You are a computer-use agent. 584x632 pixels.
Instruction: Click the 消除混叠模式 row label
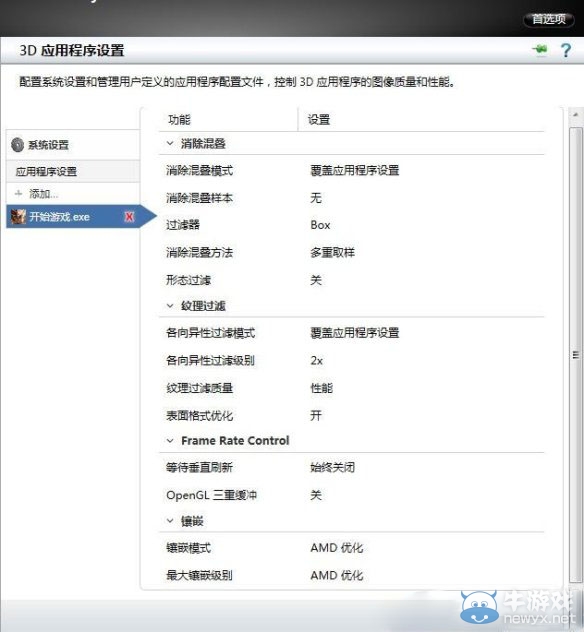(200, 170)
